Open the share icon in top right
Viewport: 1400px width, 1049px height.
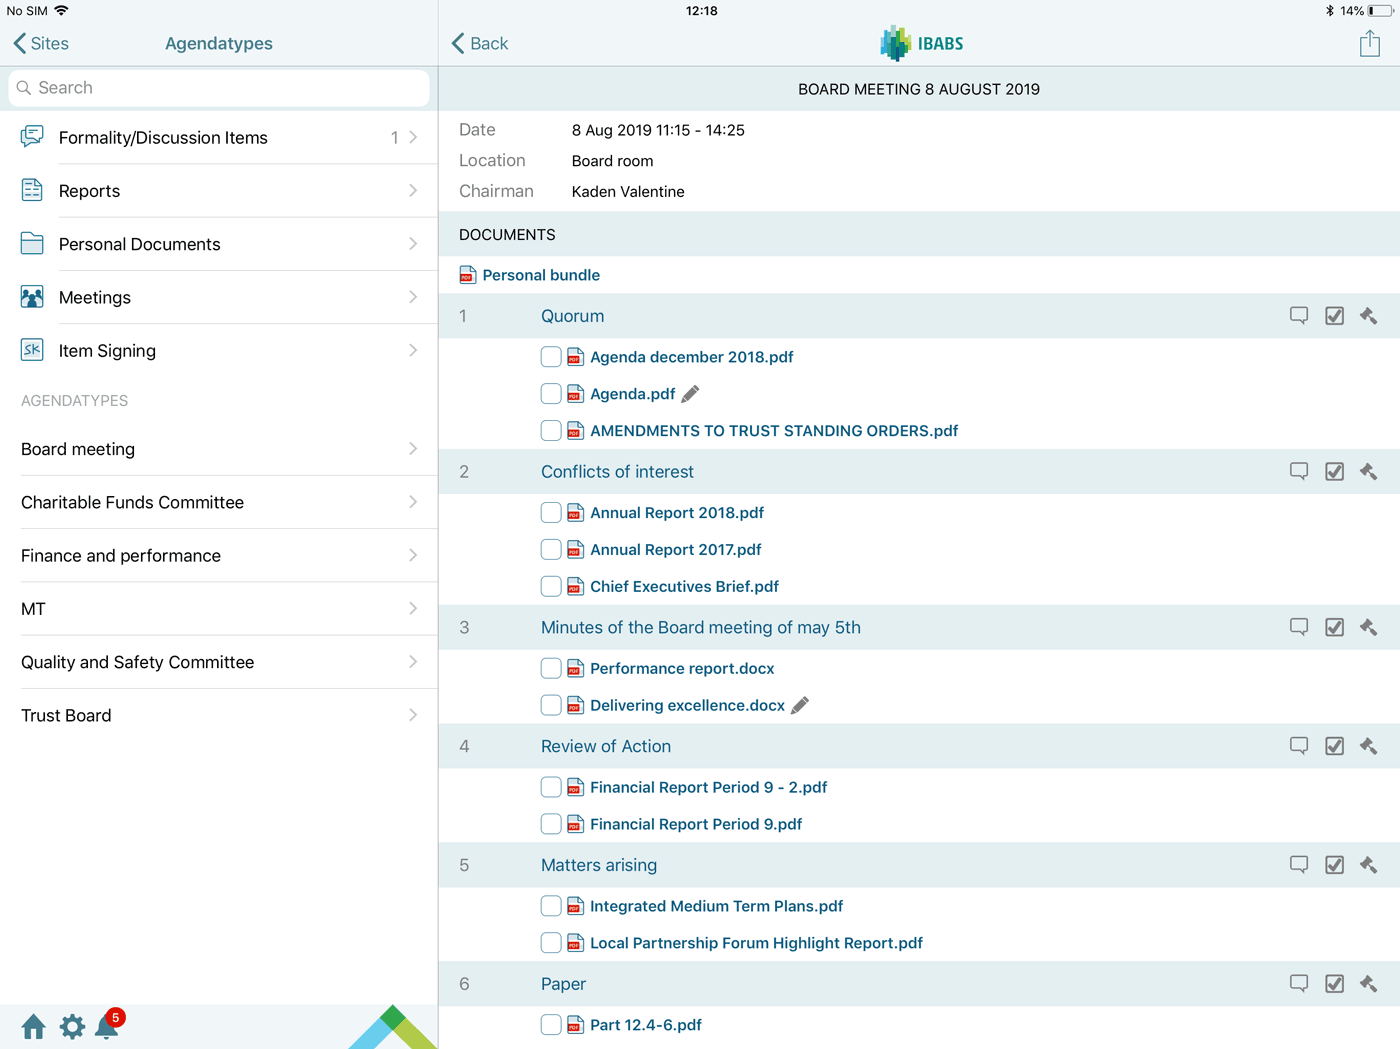pos(1369,43)
